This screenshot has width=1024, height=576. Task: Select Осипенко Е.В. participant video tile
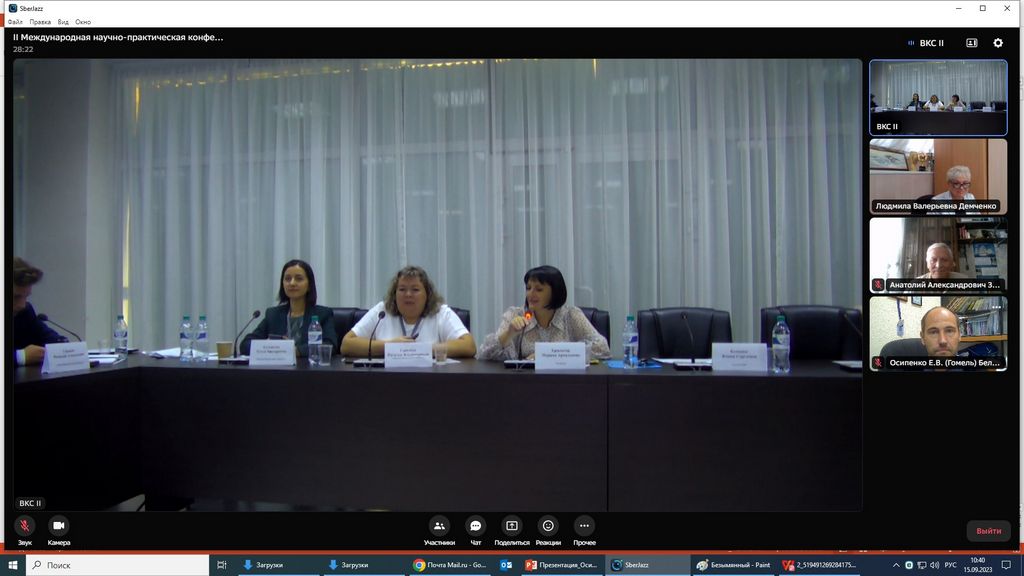(x=938, y=333)
